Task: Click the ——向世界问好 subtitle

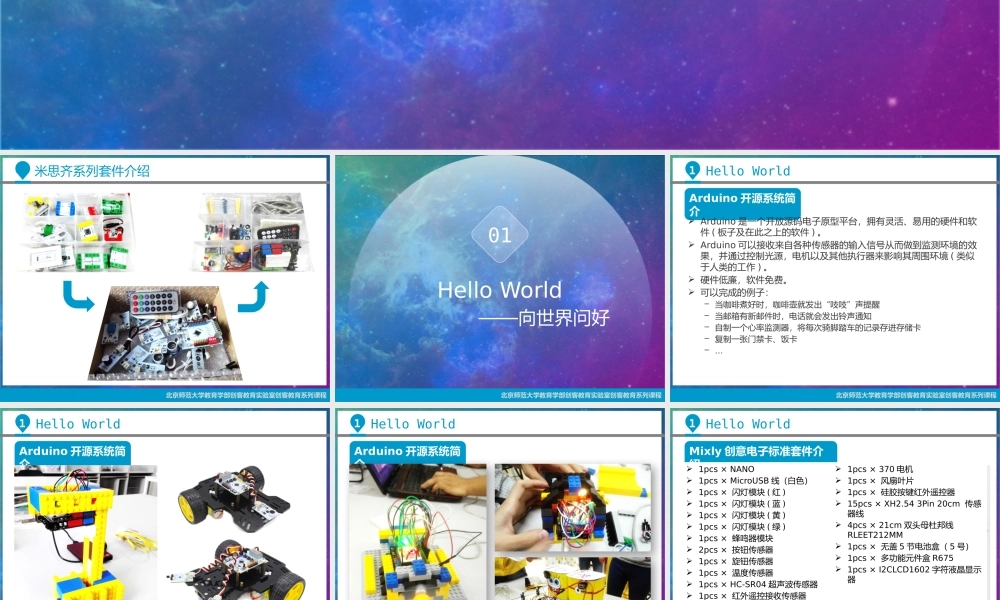Action: [544, 318]
